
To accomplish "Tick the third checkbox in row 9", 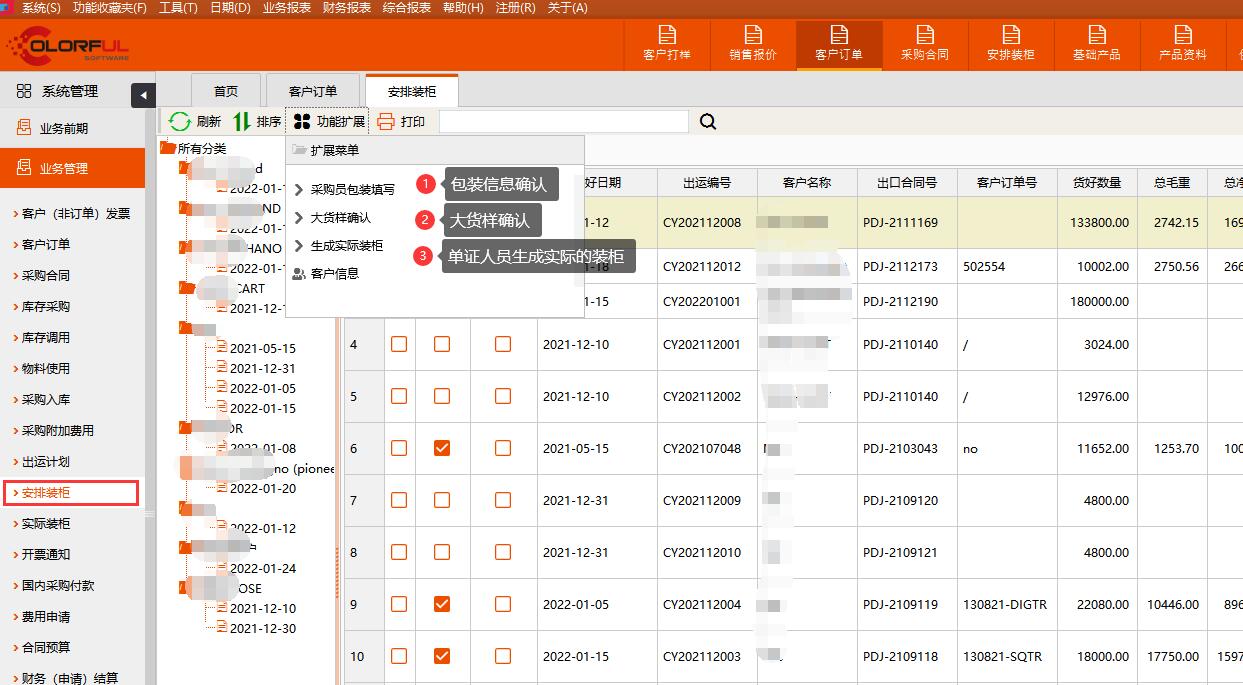I will point(503,604).
